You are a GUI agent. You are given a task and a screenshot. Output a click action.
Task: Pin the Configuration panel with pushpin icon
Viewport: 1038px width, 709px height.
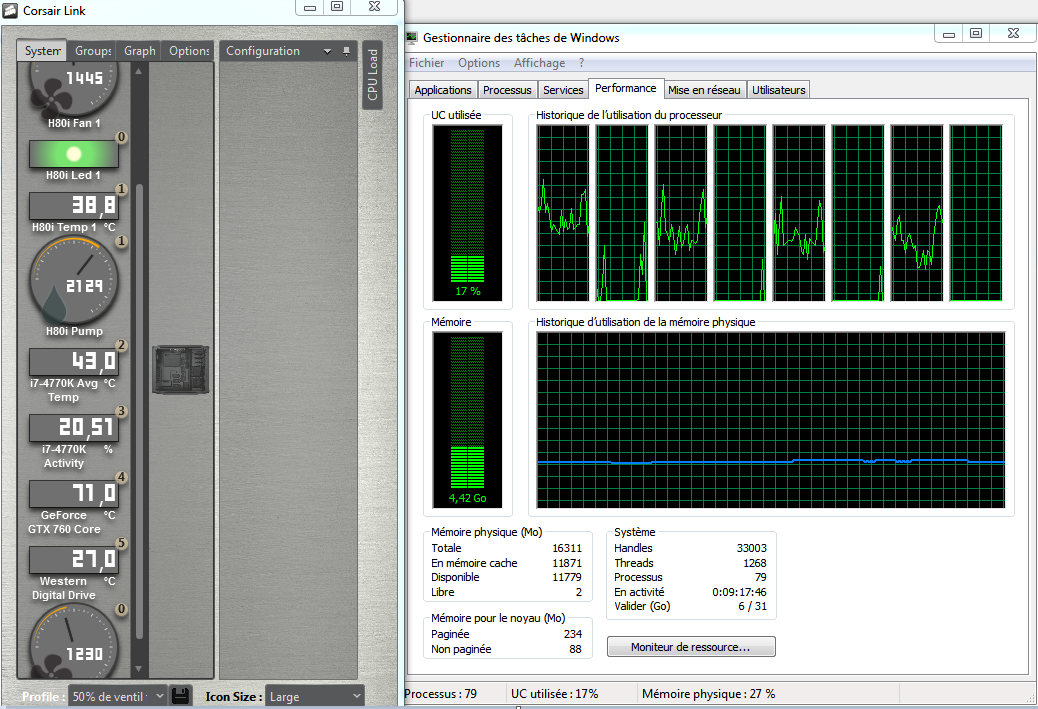[x=346, y=51]
